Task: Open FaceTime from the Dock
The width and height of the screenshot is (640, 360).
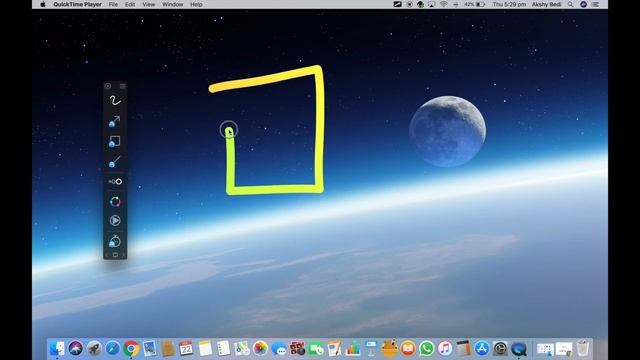Action: (x=316, y=349)
